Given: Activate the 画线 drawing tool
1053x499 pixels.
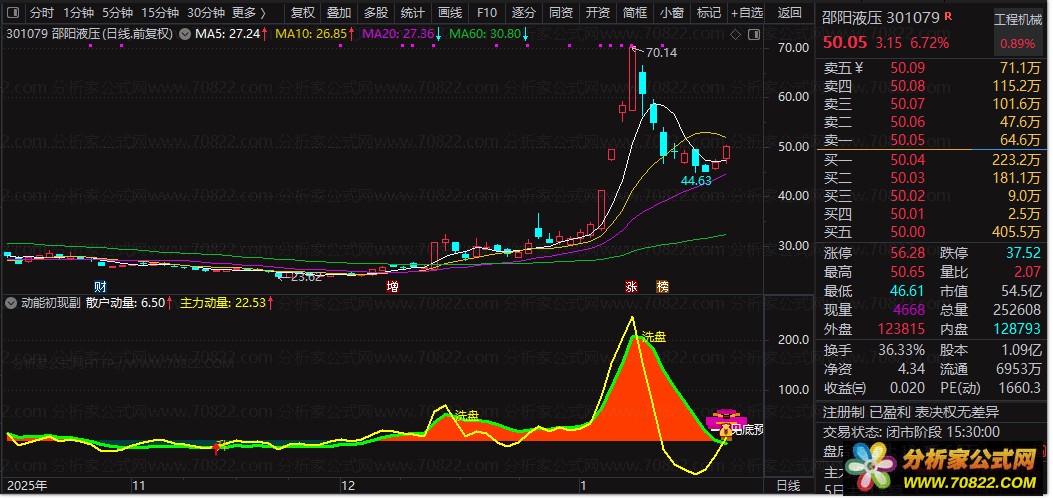Looking at the screenshot, I should click(450, 12).
